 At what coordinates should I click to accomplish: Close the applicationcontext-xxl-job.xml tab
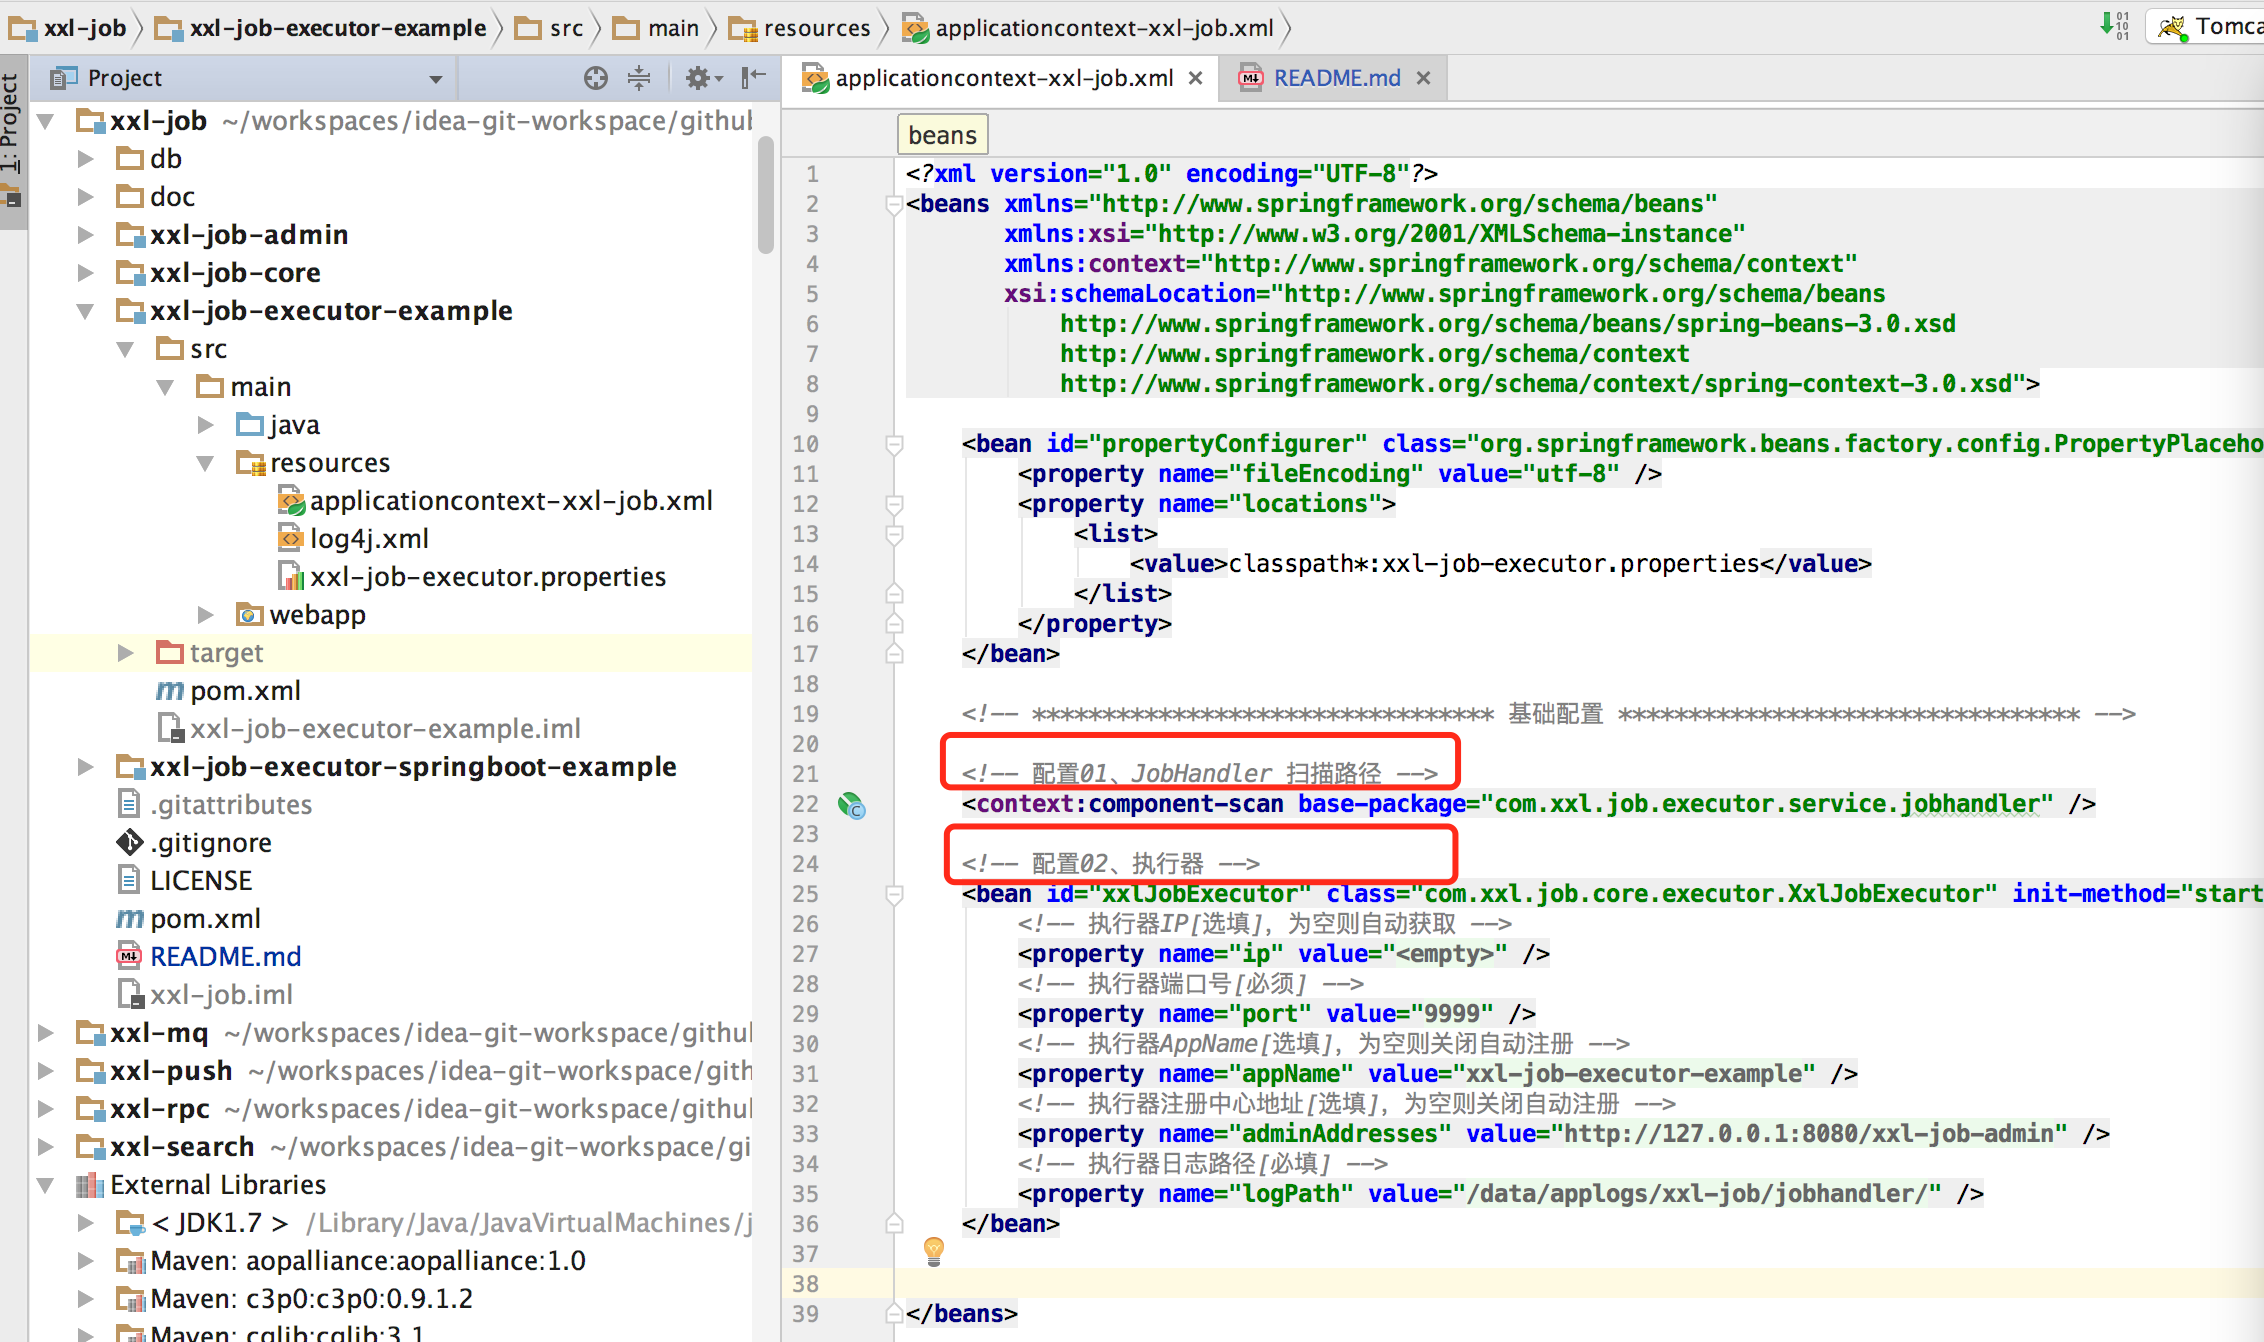(1195, 78)
